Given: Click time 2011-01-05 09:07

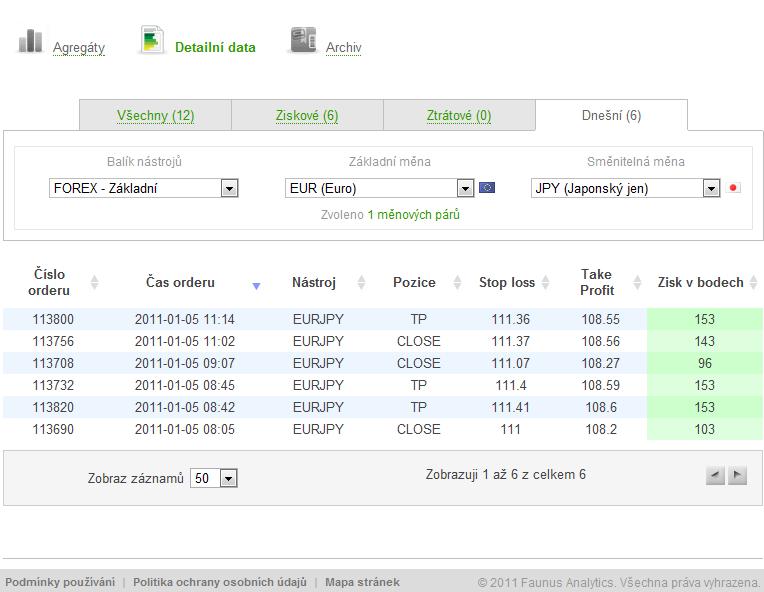Looking at the screenshot, I should (185, 363).
